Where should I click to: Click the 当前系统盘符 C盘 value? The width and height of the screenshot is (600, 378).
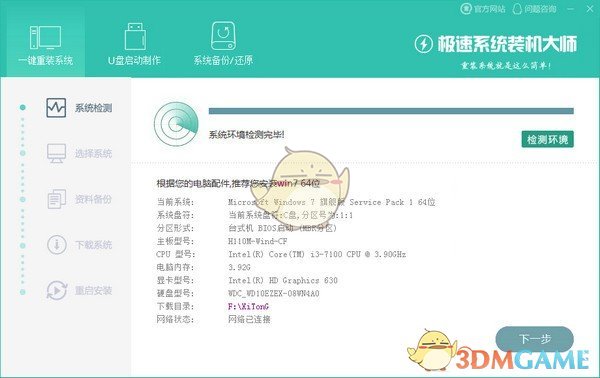coord(290,215)
